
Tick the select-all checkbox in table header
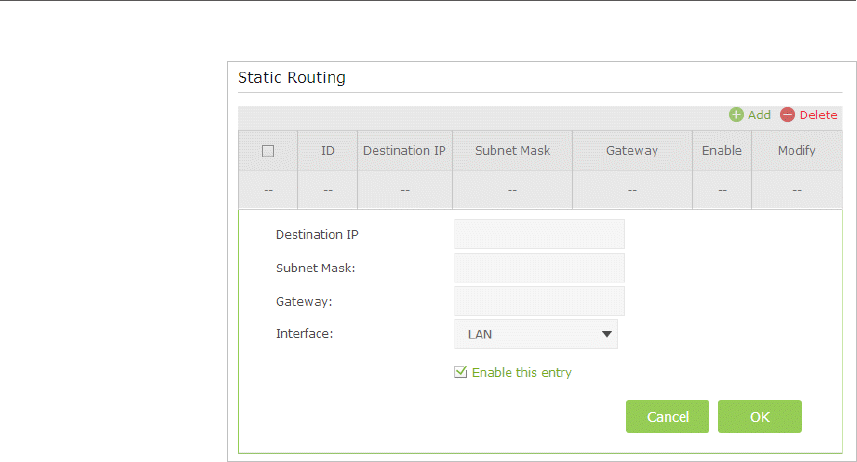268,151
